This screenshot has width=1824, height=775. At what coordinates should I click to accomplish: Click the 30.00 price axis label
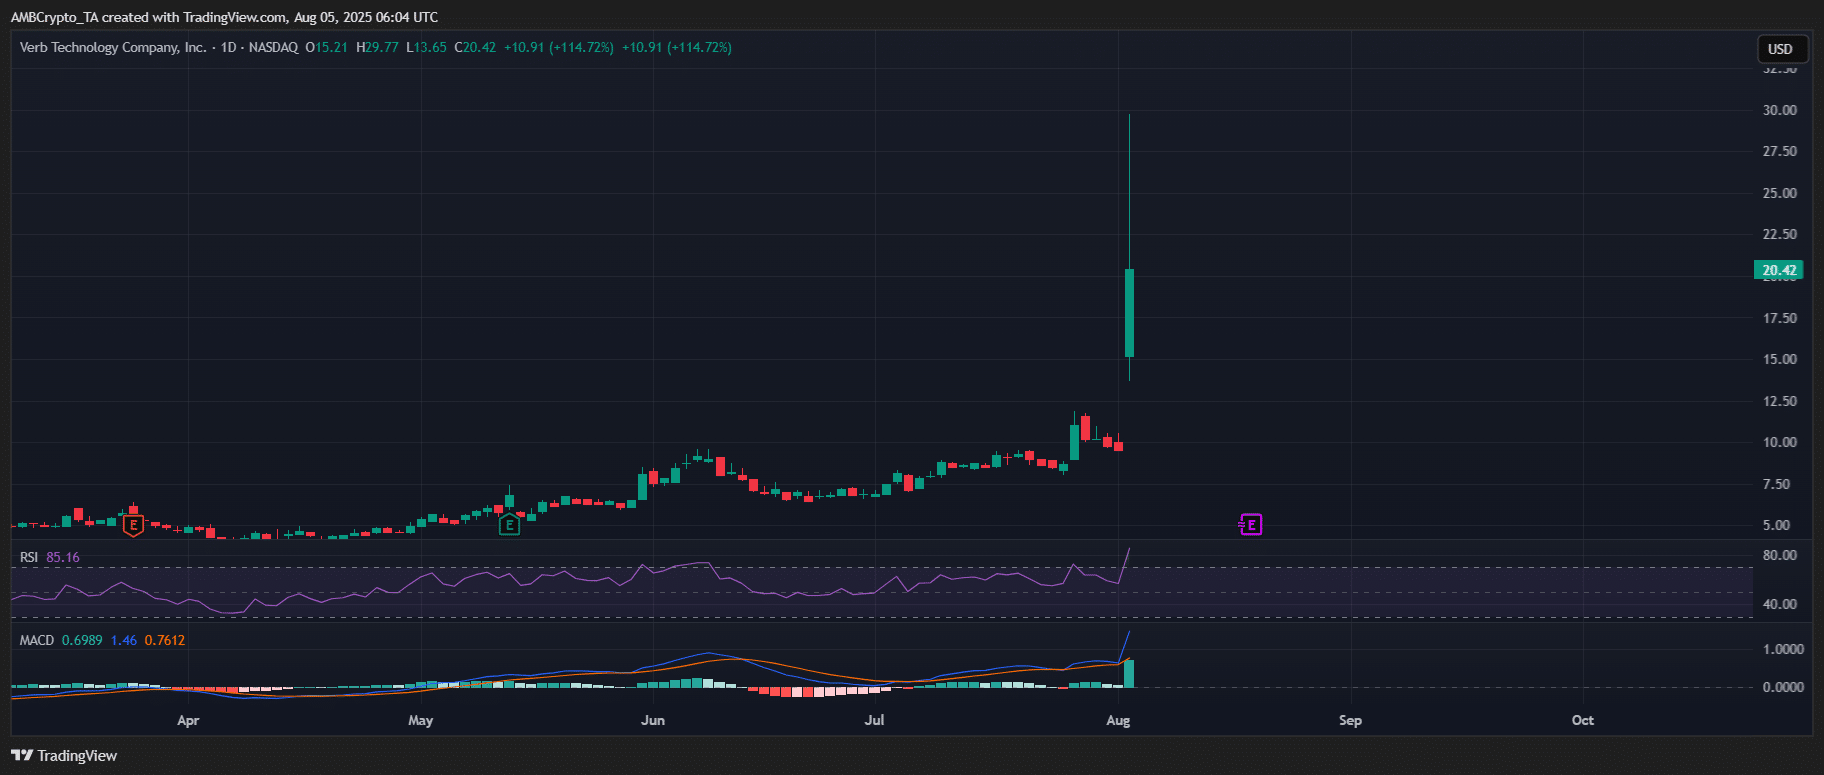(1779, 110)
